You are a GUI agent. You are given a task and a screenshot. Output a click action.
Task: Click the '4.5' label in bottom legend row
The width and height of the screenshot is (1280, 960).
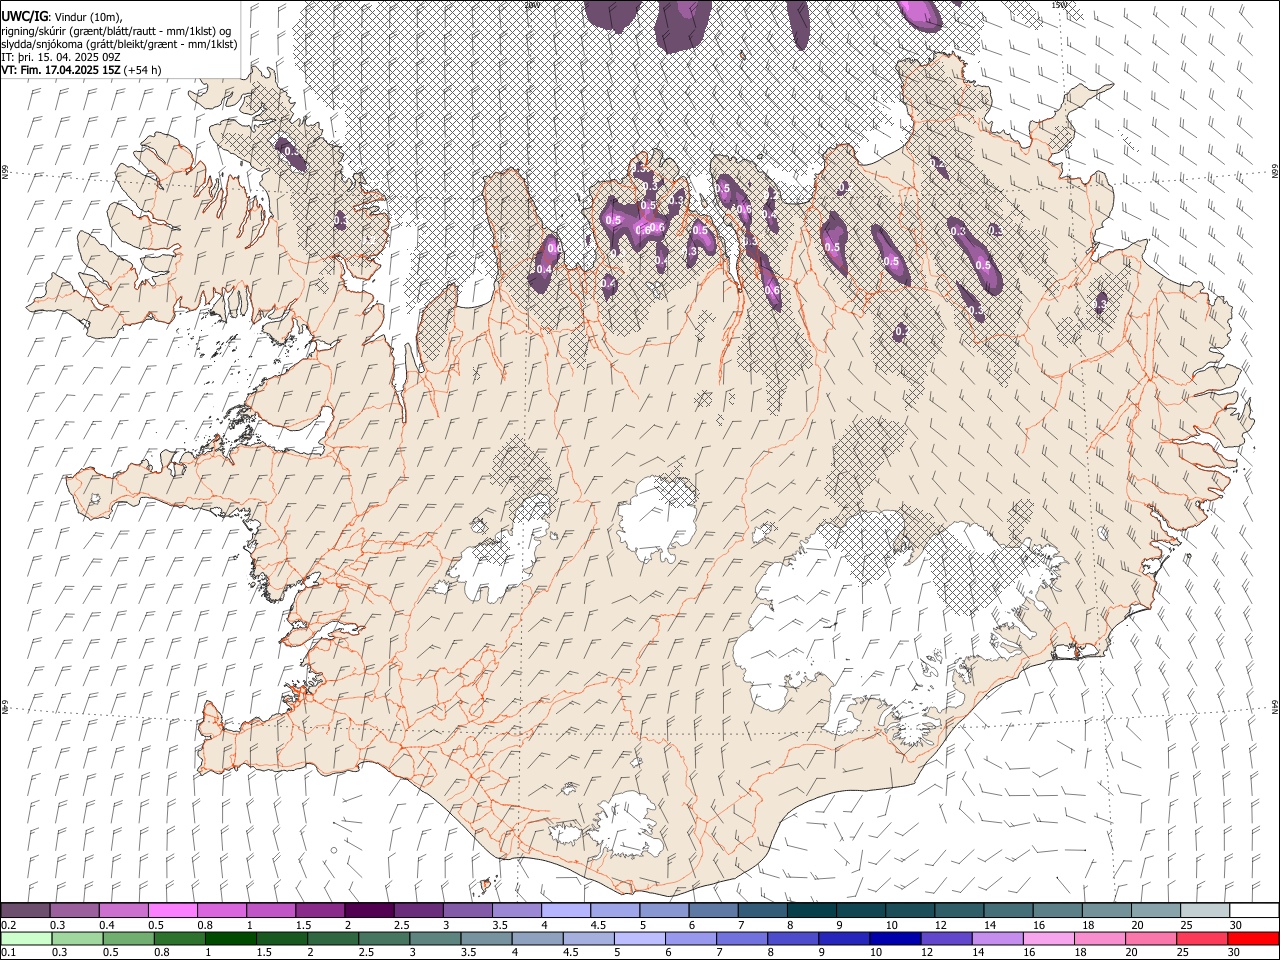point(572,953)
